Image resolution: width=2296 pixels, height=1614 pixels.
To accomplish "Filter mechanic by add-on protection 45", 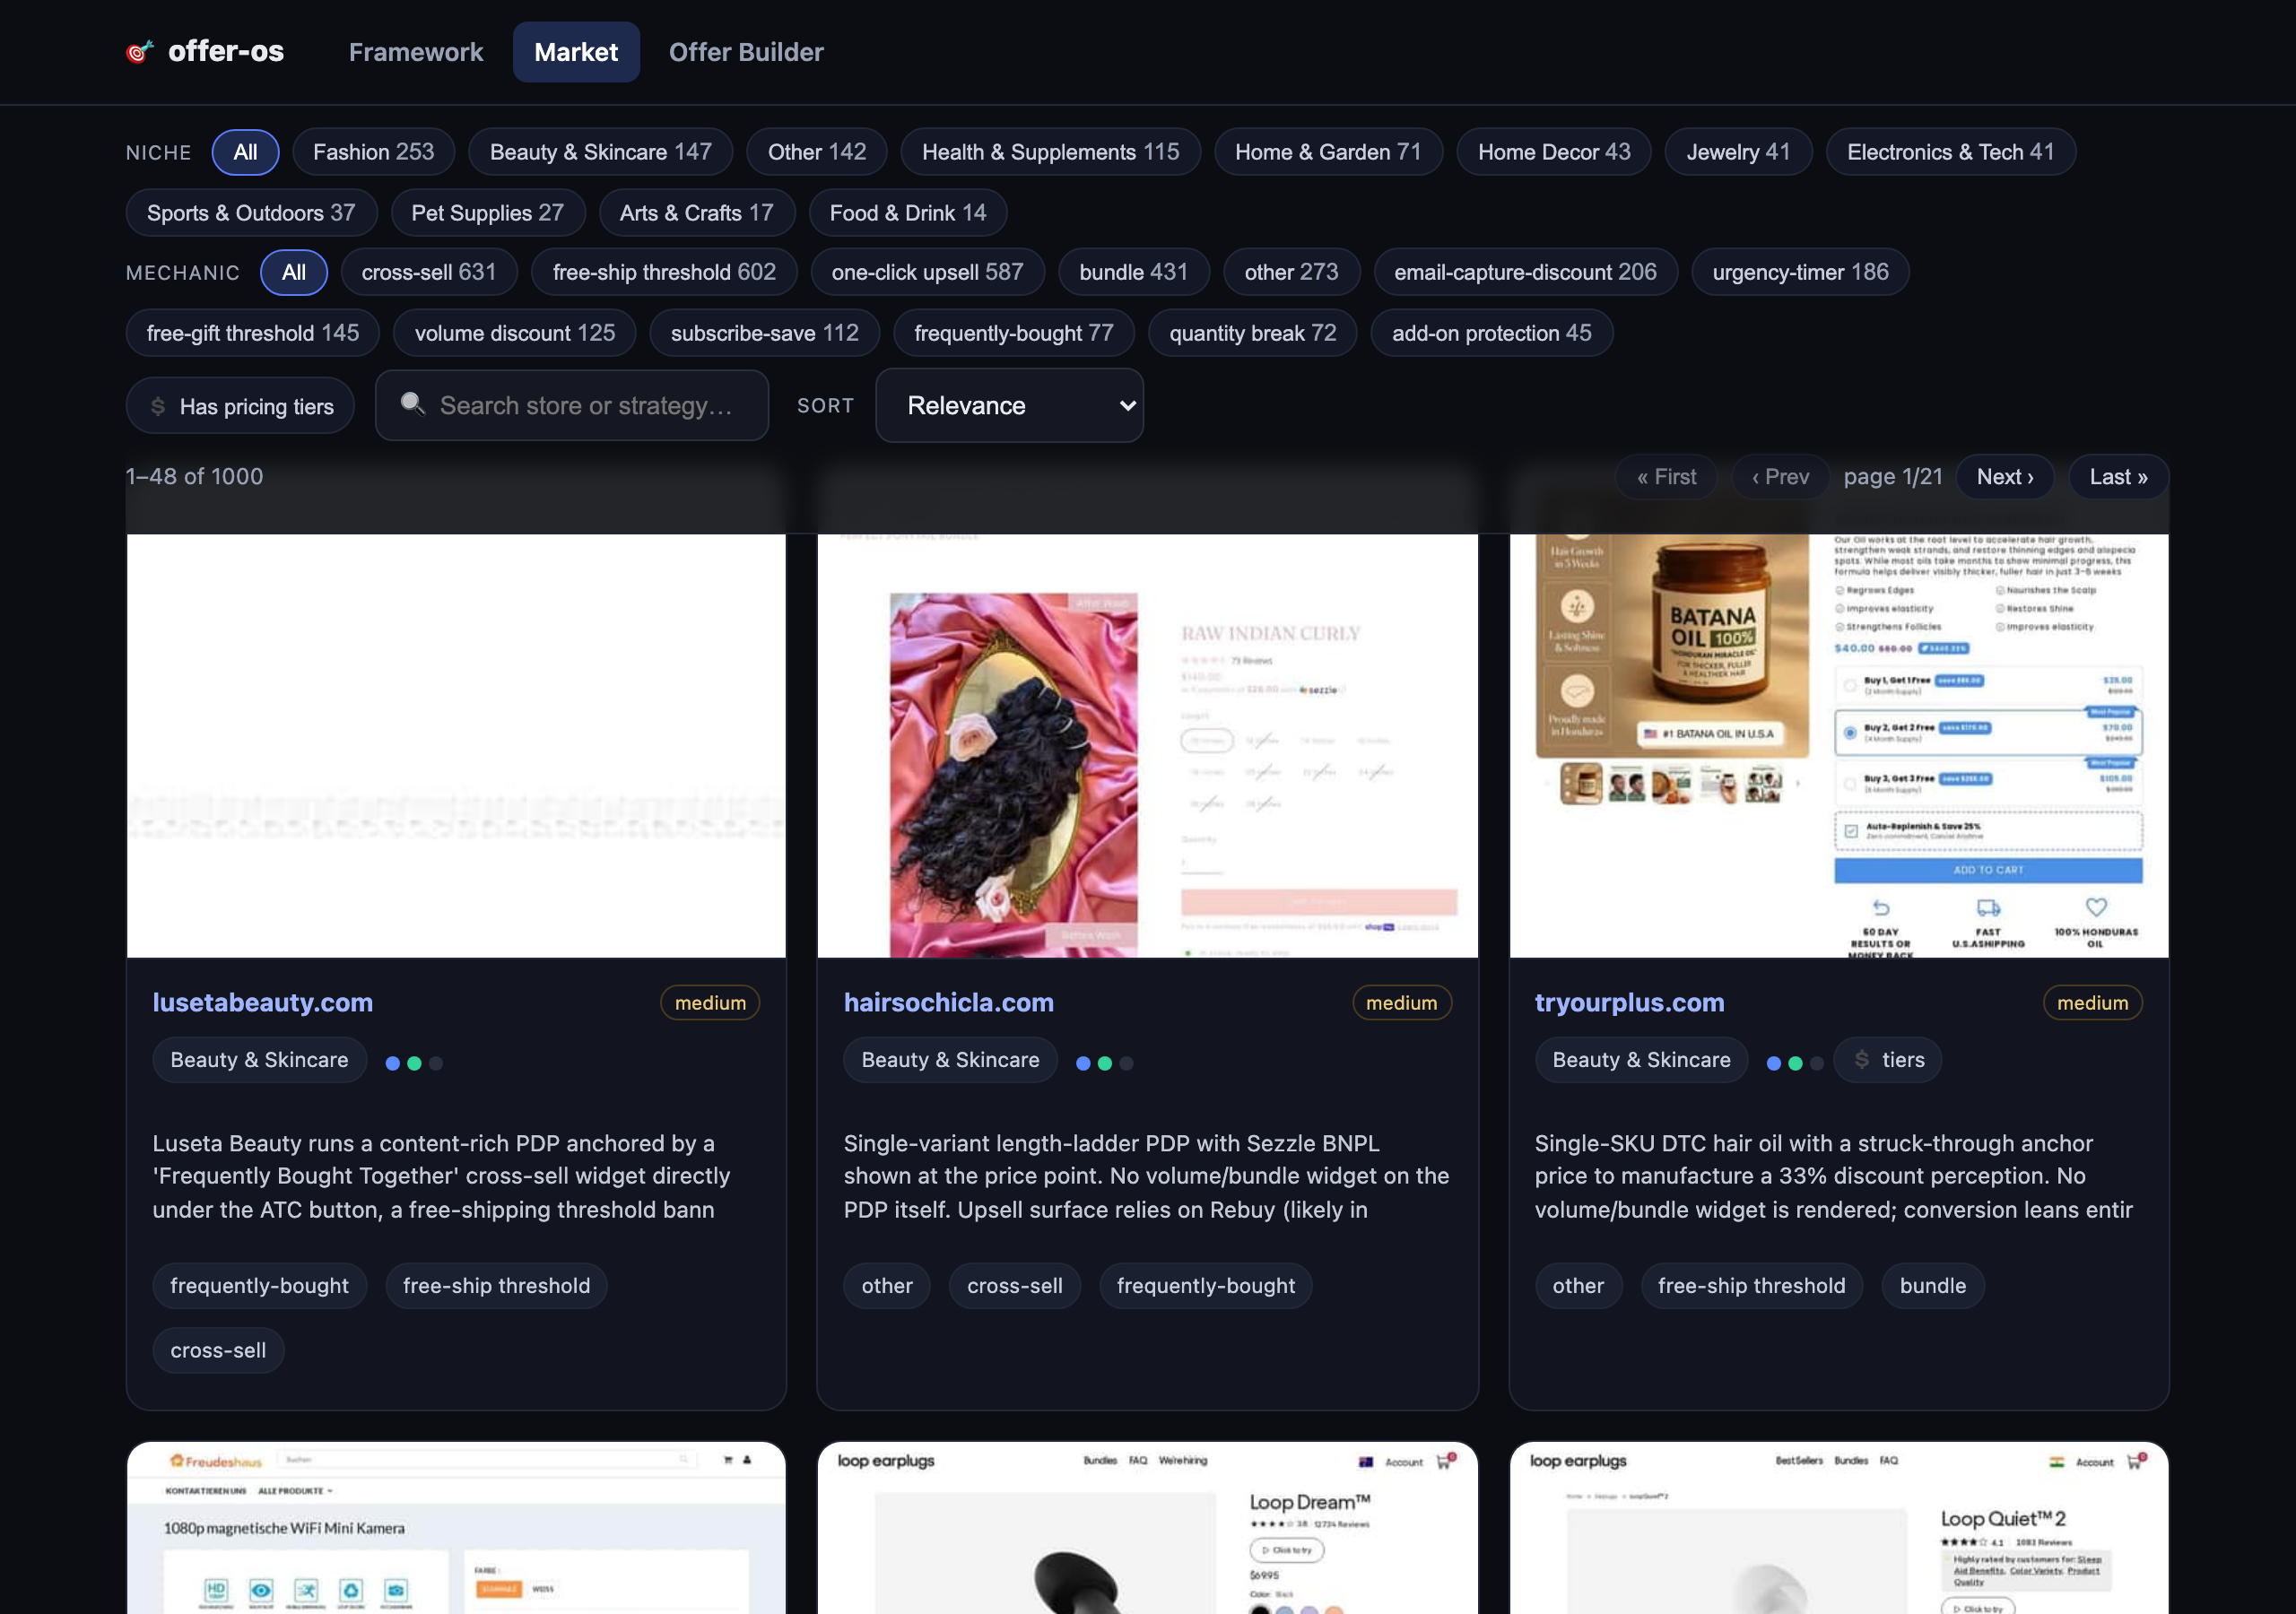I will click(1492, 333).
